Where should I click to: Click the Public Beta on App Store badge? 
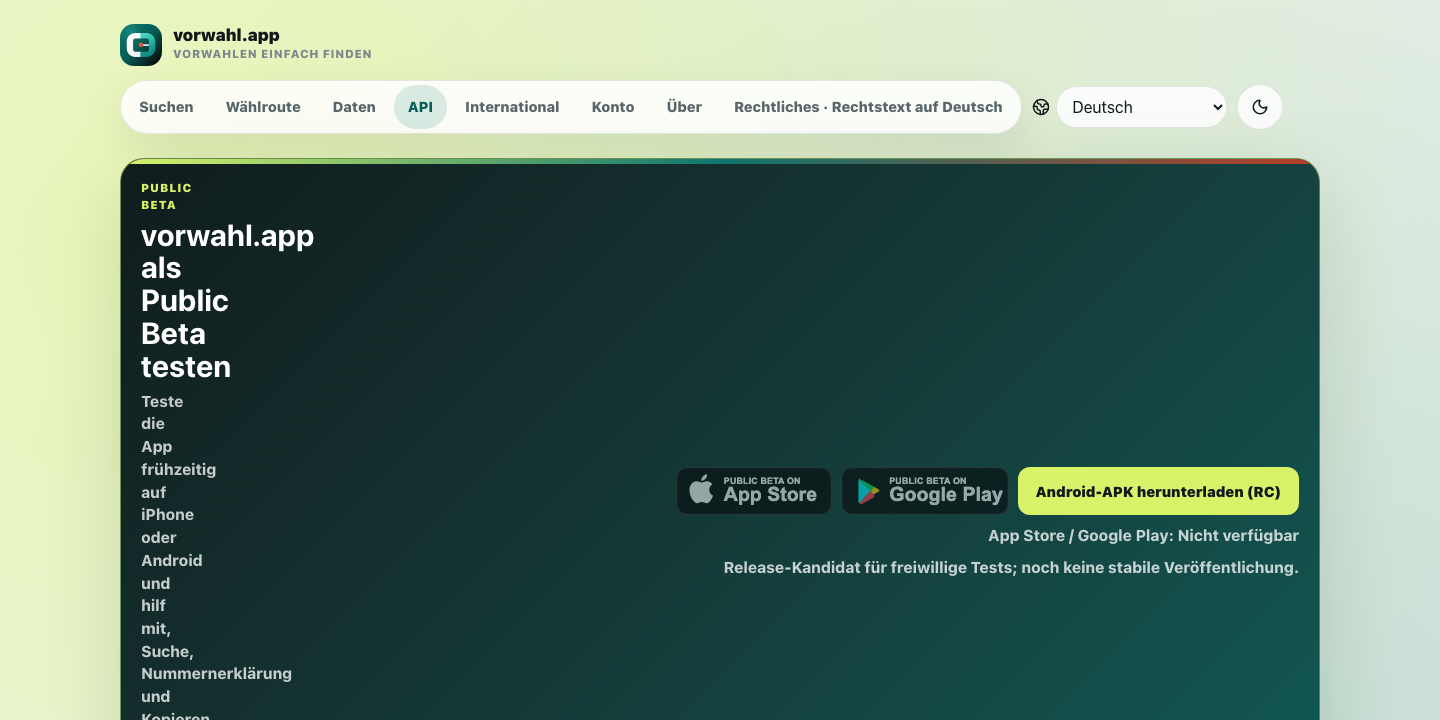[754, 491]
